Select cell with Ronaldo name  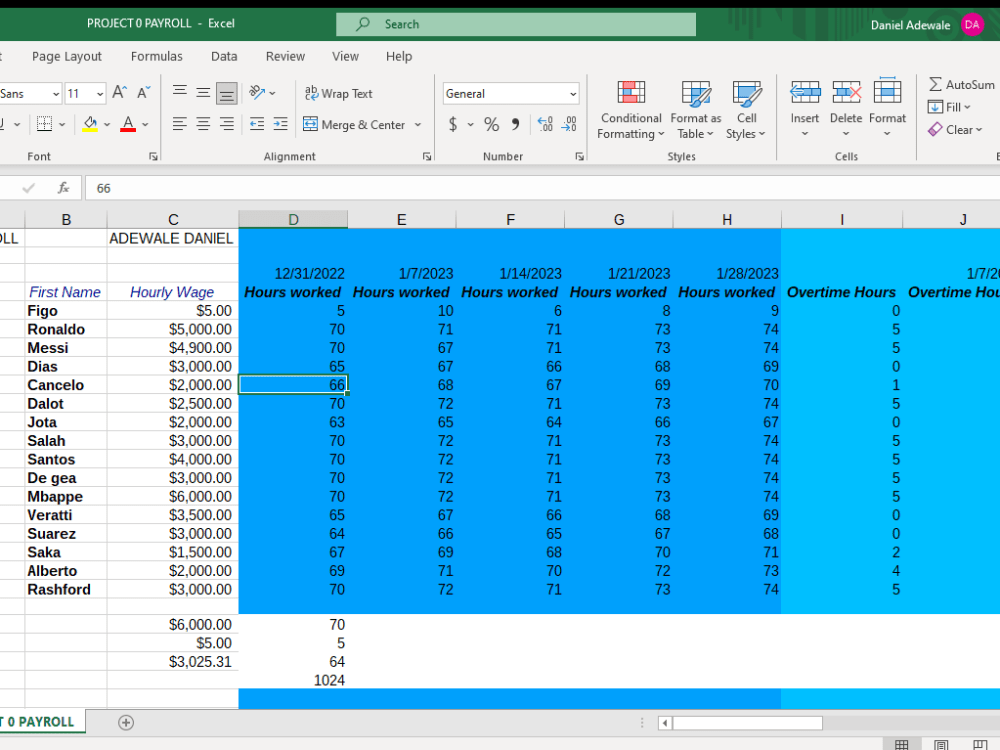pos(66,329)
